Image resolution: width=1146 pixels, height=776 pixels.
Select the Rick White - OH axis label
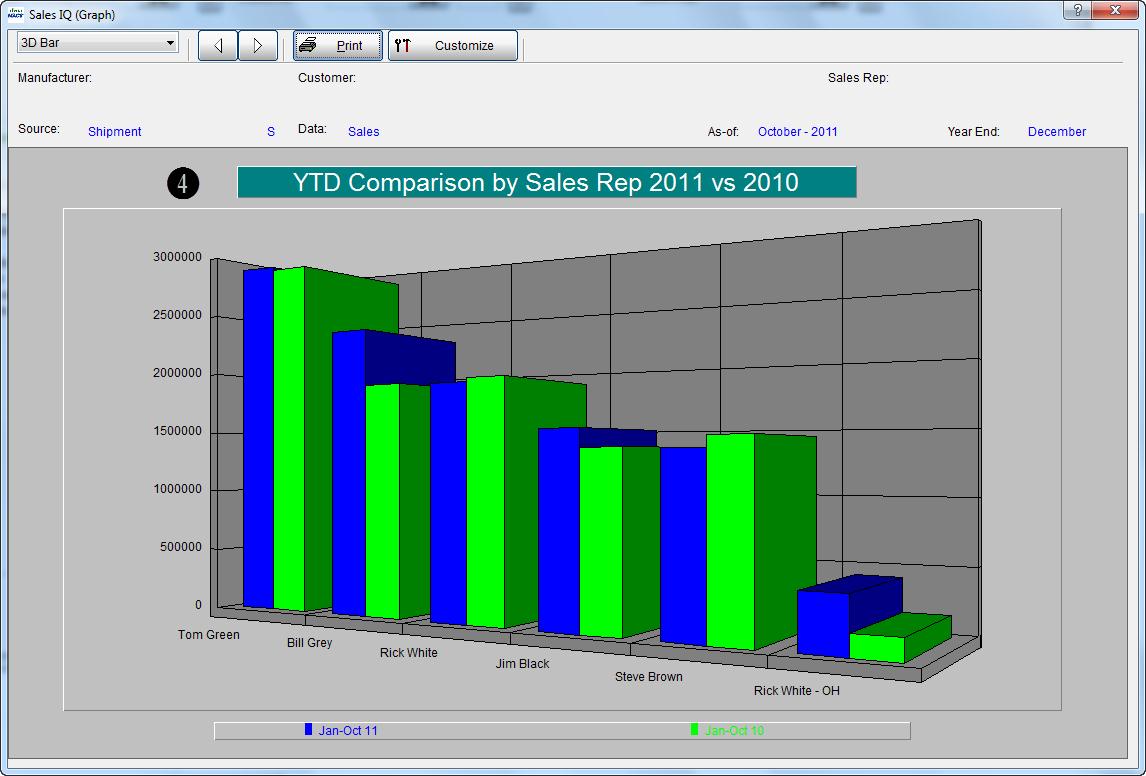[797, 691]
